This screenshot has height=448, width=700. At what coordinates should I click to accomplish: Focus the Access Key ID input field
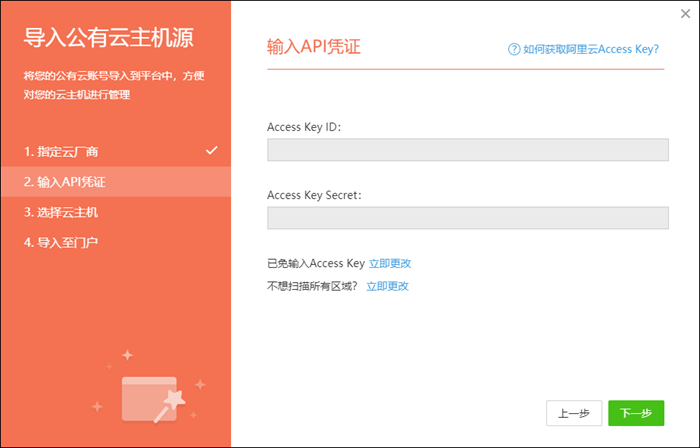pyautogui.click(x=467, y=150)
